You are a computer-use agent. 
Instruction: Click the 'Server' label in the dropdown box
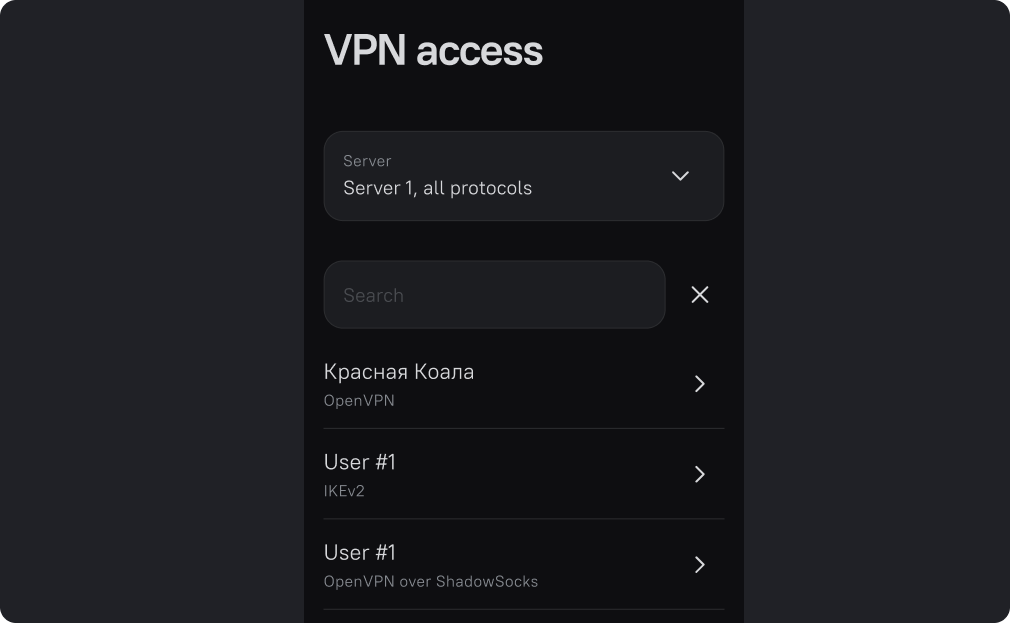pyautogui.click(x=367, y=161)
